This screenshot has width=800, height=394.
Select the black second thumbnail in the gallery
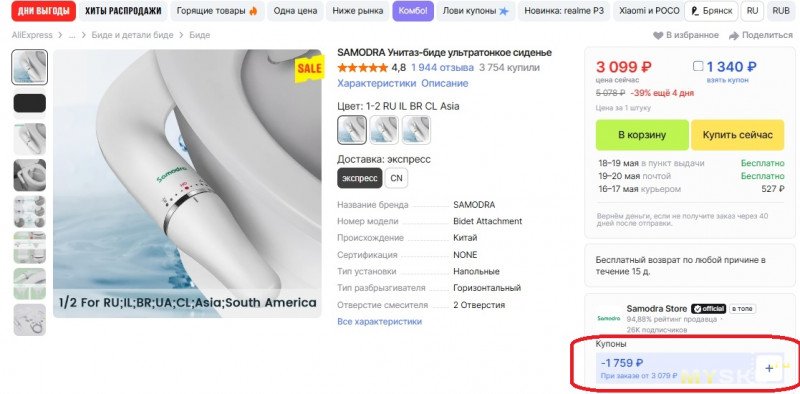click(30, 103)
